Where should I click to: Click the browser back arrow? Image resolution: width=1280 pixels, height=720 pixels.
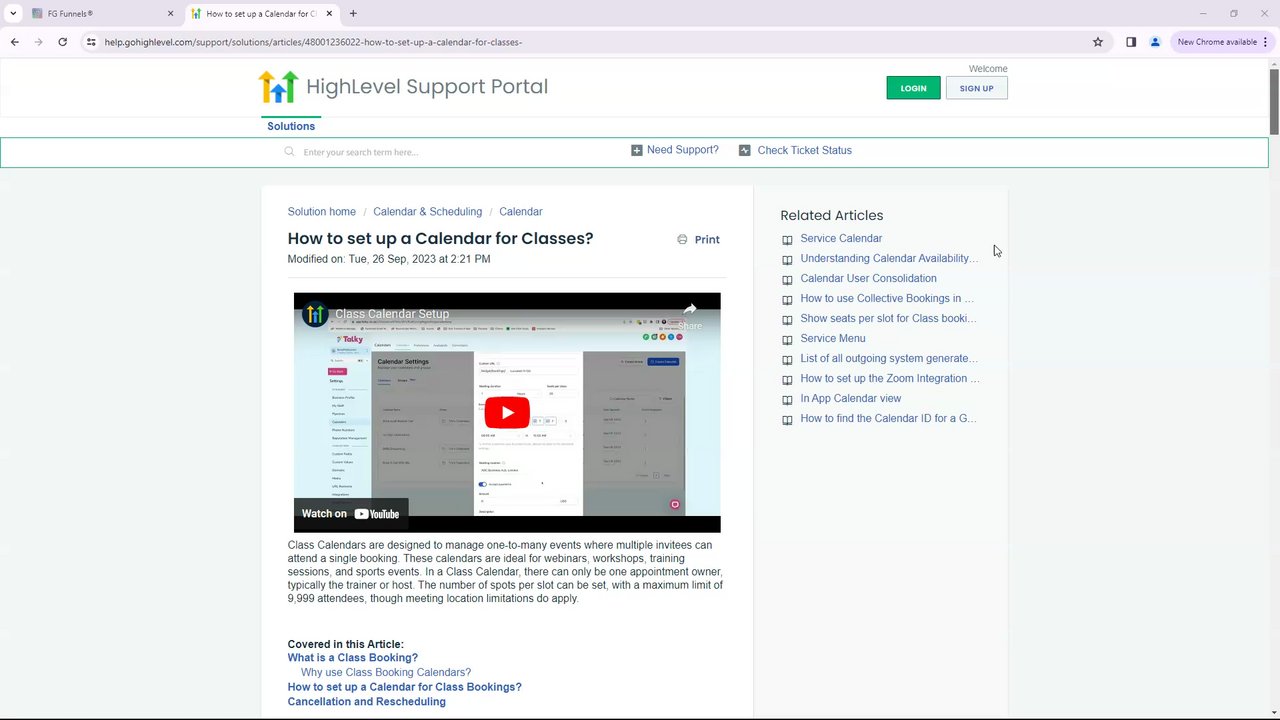[14, 42]
